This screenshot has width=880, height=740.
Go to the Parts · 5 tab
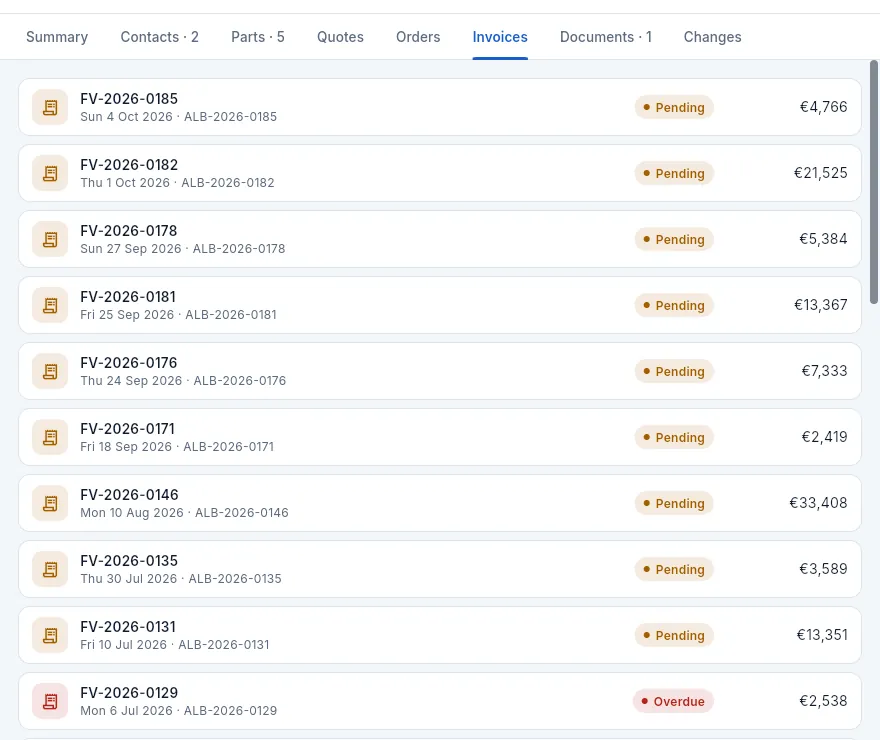coord(258,37)
